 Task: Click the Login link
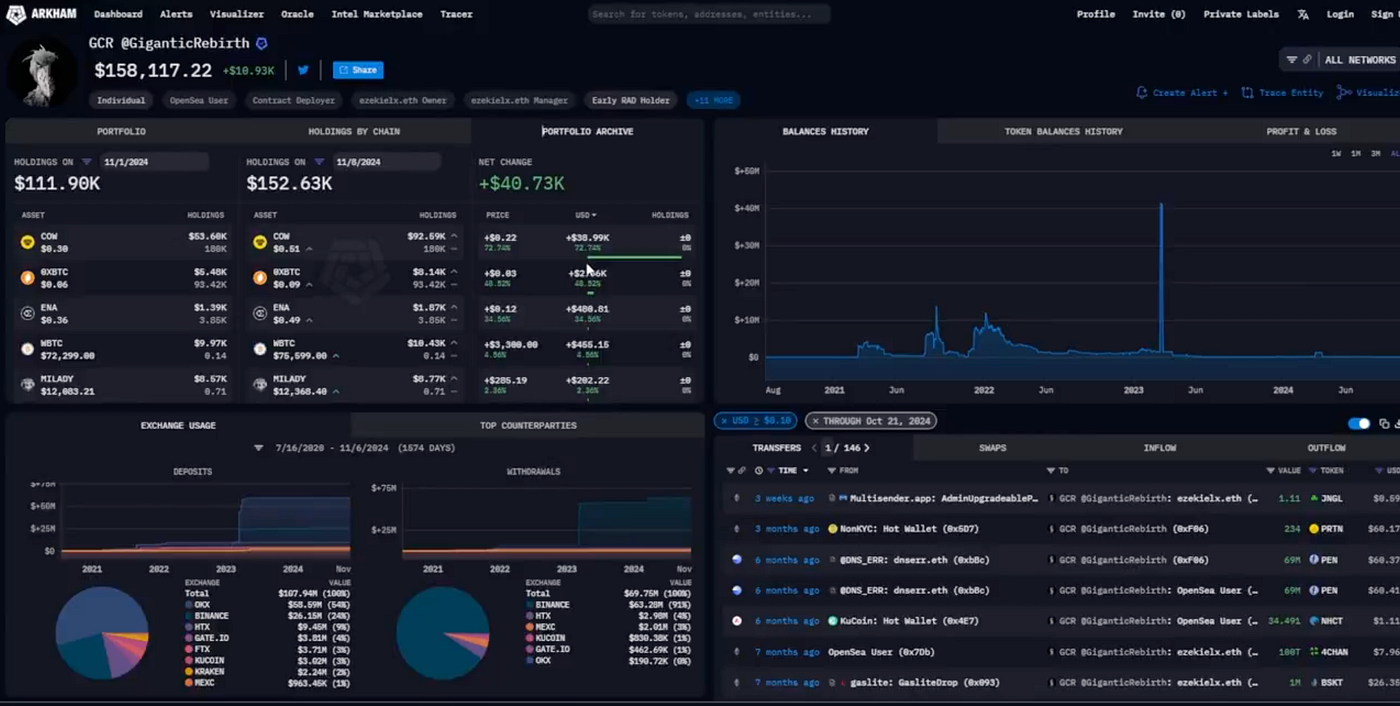[x=1340, y=14]
